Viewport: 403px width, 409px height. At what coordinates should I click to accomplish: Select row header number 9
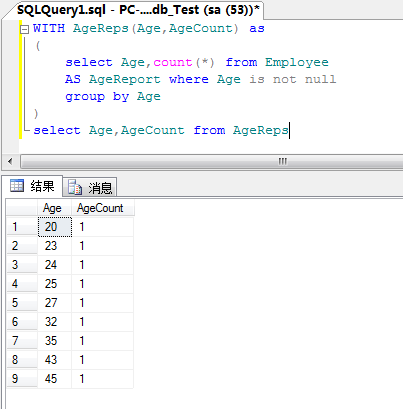click(x=22, y=379)
